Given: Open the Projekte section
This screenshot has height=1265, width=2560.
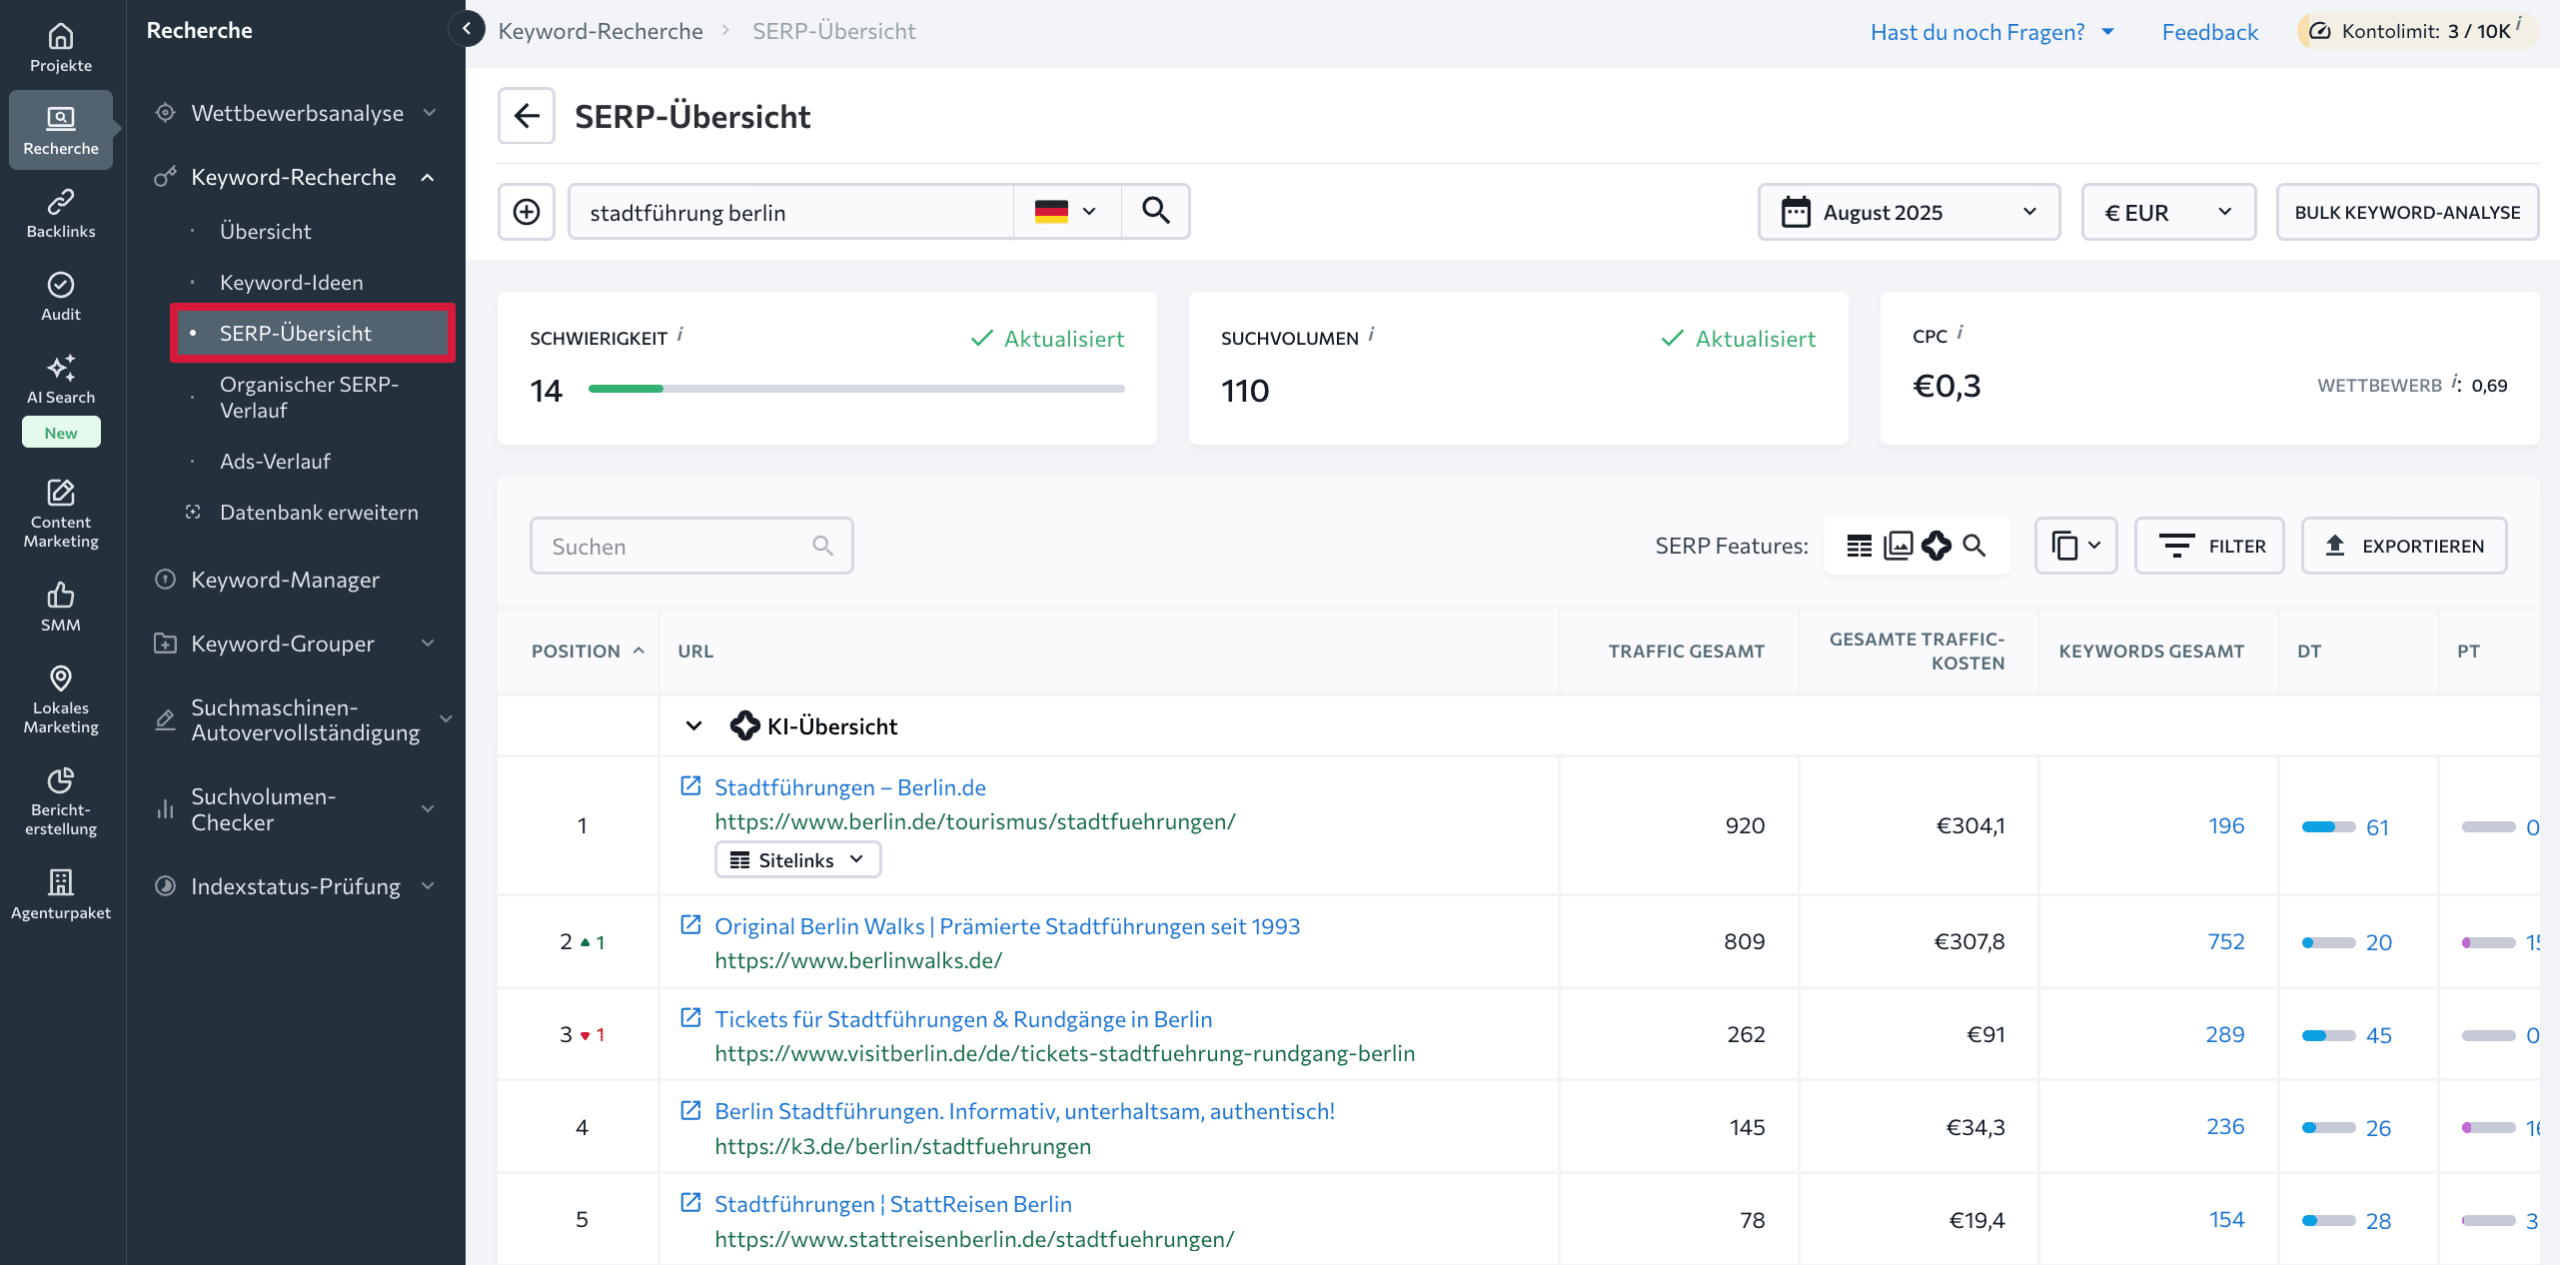Looking at the screenshot, I should click(61, 48).
